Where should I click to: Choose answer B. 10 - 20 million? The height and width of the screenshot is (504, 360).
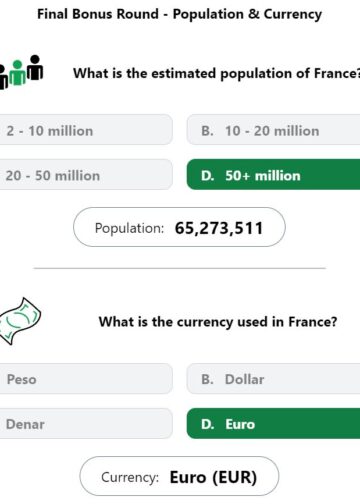[x=273, y=130]
